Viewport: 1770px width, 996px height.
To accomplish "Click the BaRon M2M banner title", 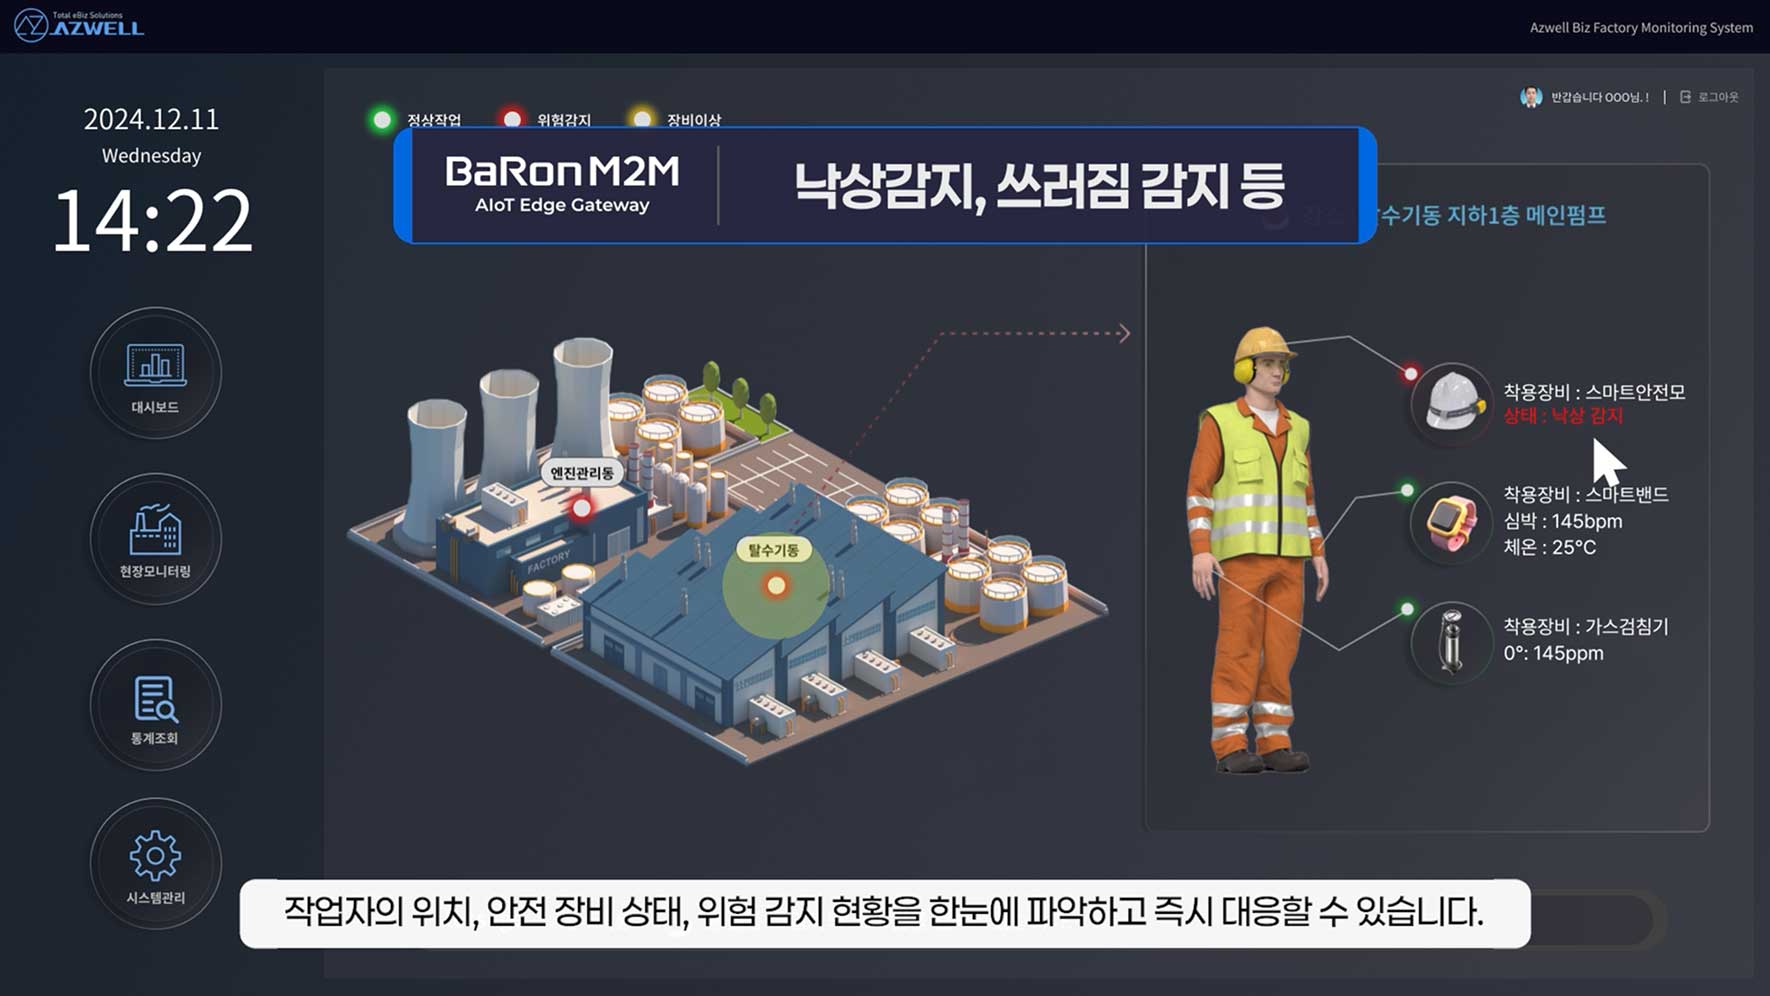I will point(562,184).
